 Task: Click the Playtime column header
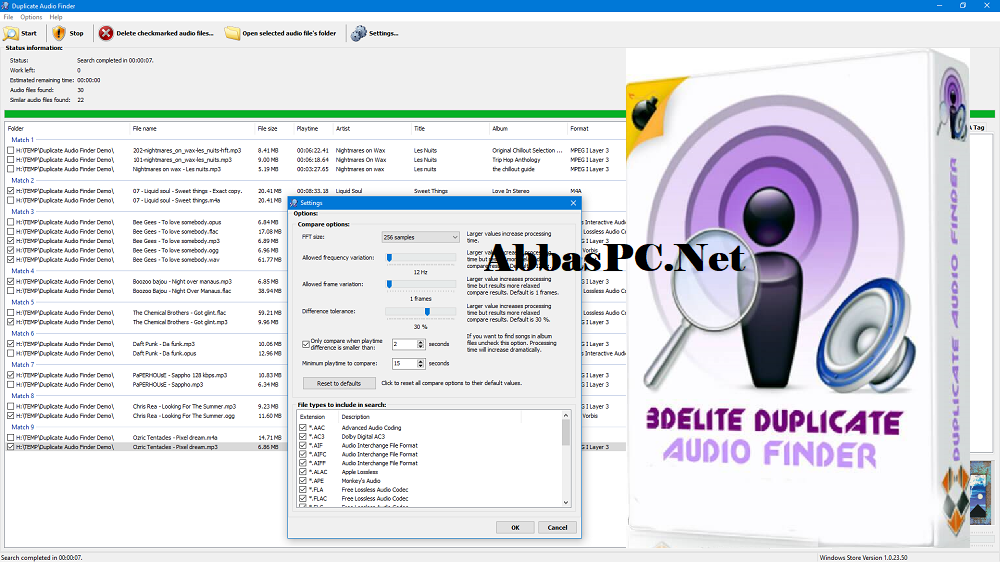[x=307, y=128]
